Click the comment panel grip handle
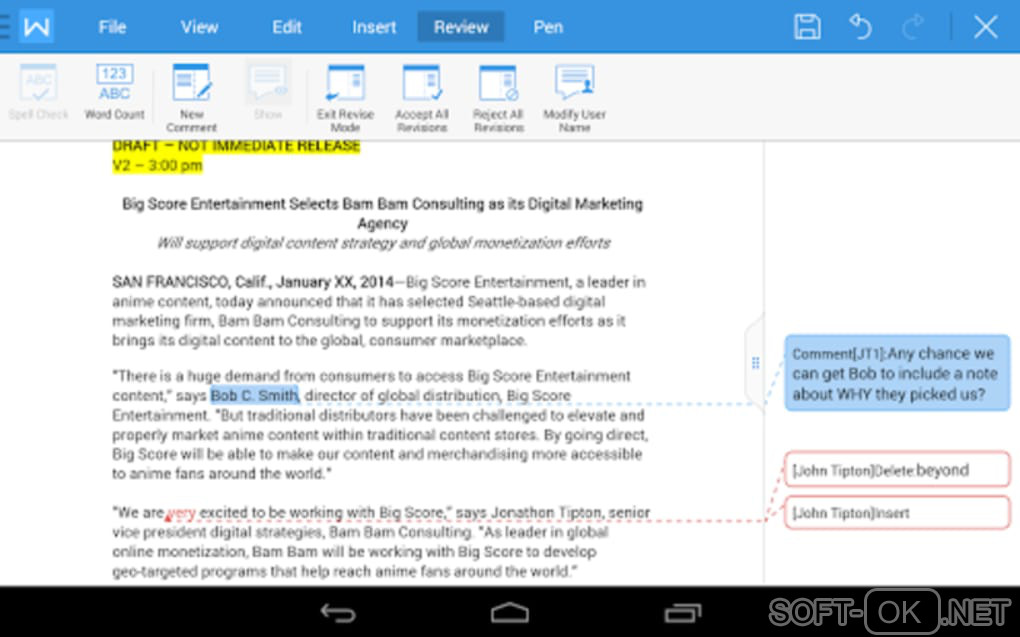 point(755,362)
